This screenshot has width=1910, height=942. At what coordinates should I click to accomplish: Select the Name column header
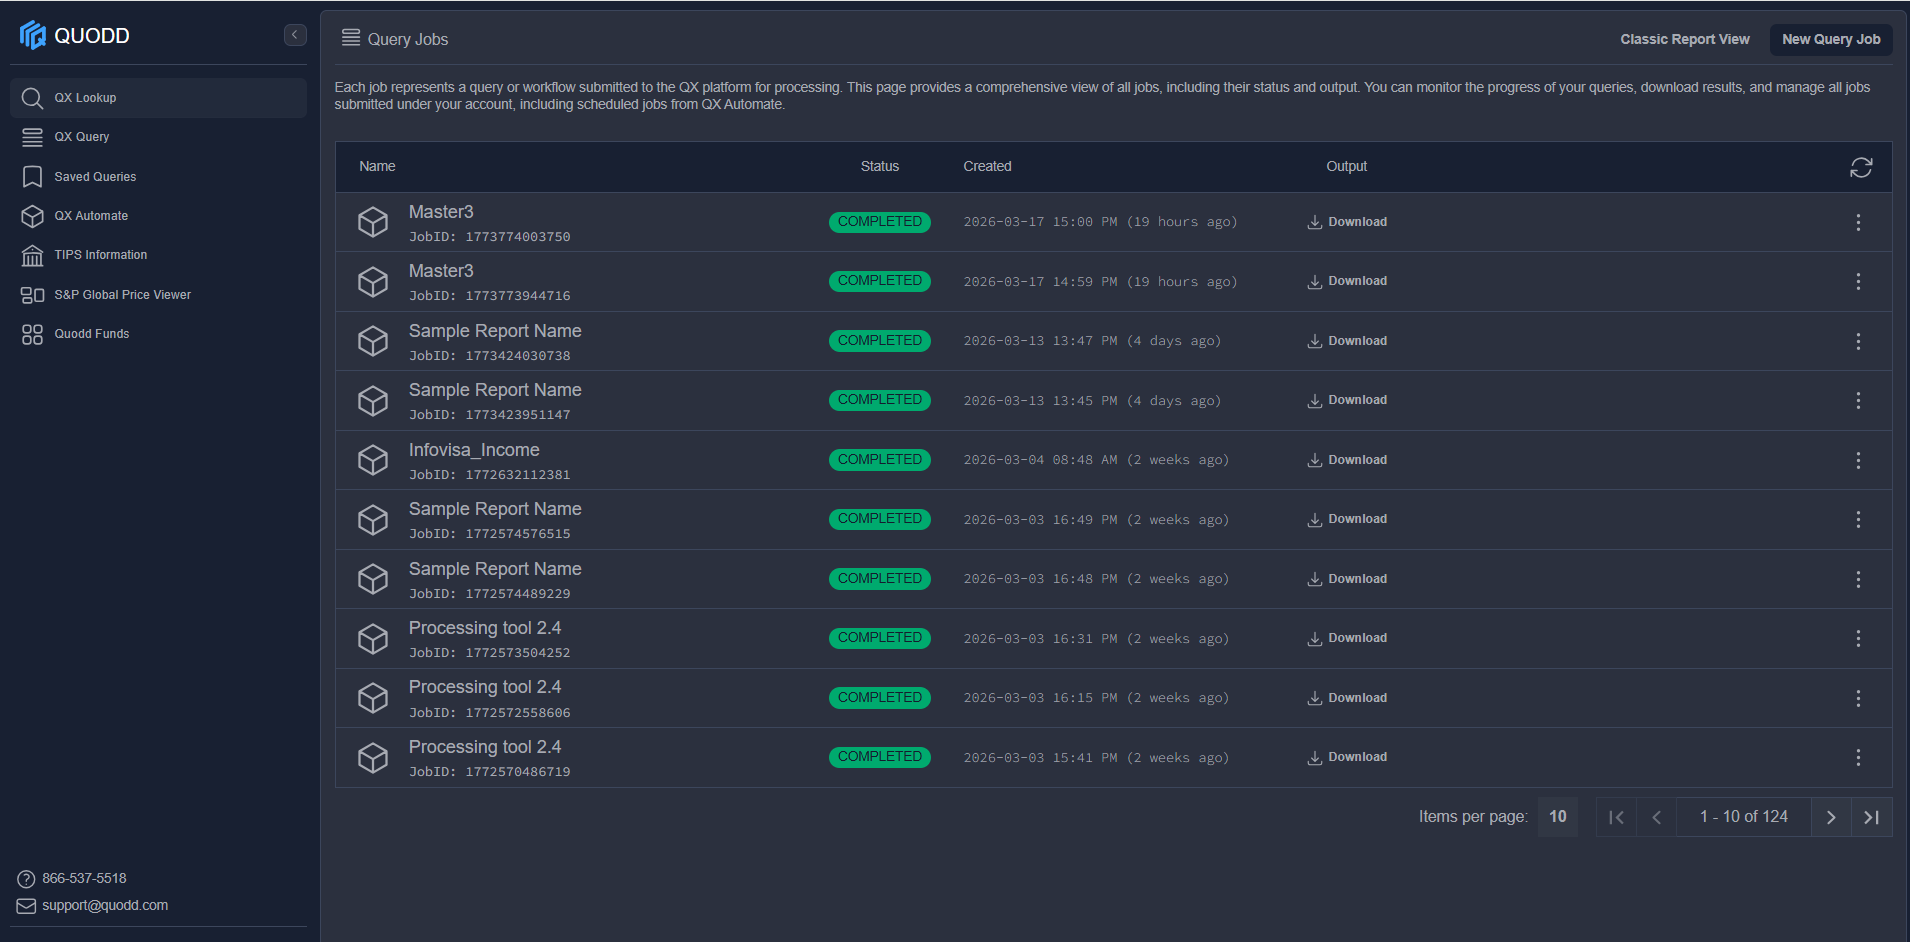click(377, 166)
